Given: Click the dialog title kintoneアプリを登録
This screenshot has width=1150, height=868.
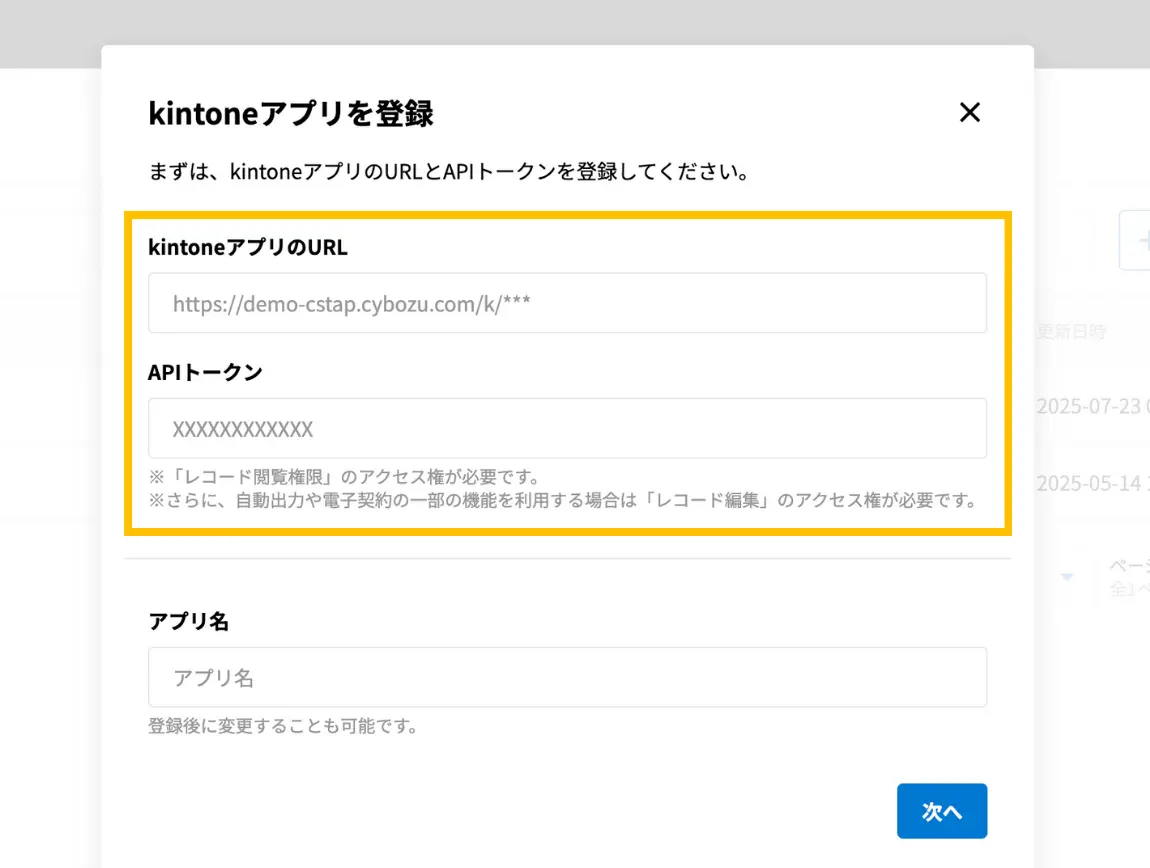Looking at the screenshot, I should (x=290, y=114).
